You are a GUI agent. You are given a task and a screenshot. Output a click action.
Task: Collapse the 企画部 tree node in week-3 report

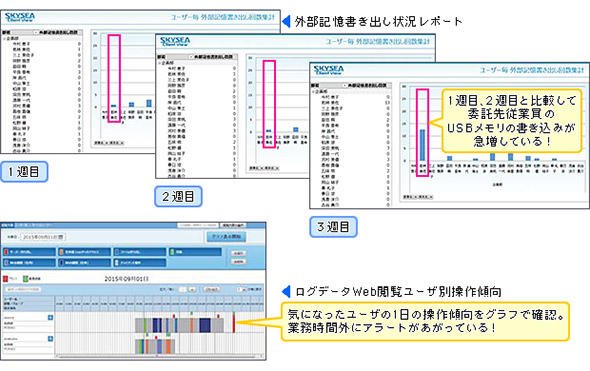tap(314, 91)
